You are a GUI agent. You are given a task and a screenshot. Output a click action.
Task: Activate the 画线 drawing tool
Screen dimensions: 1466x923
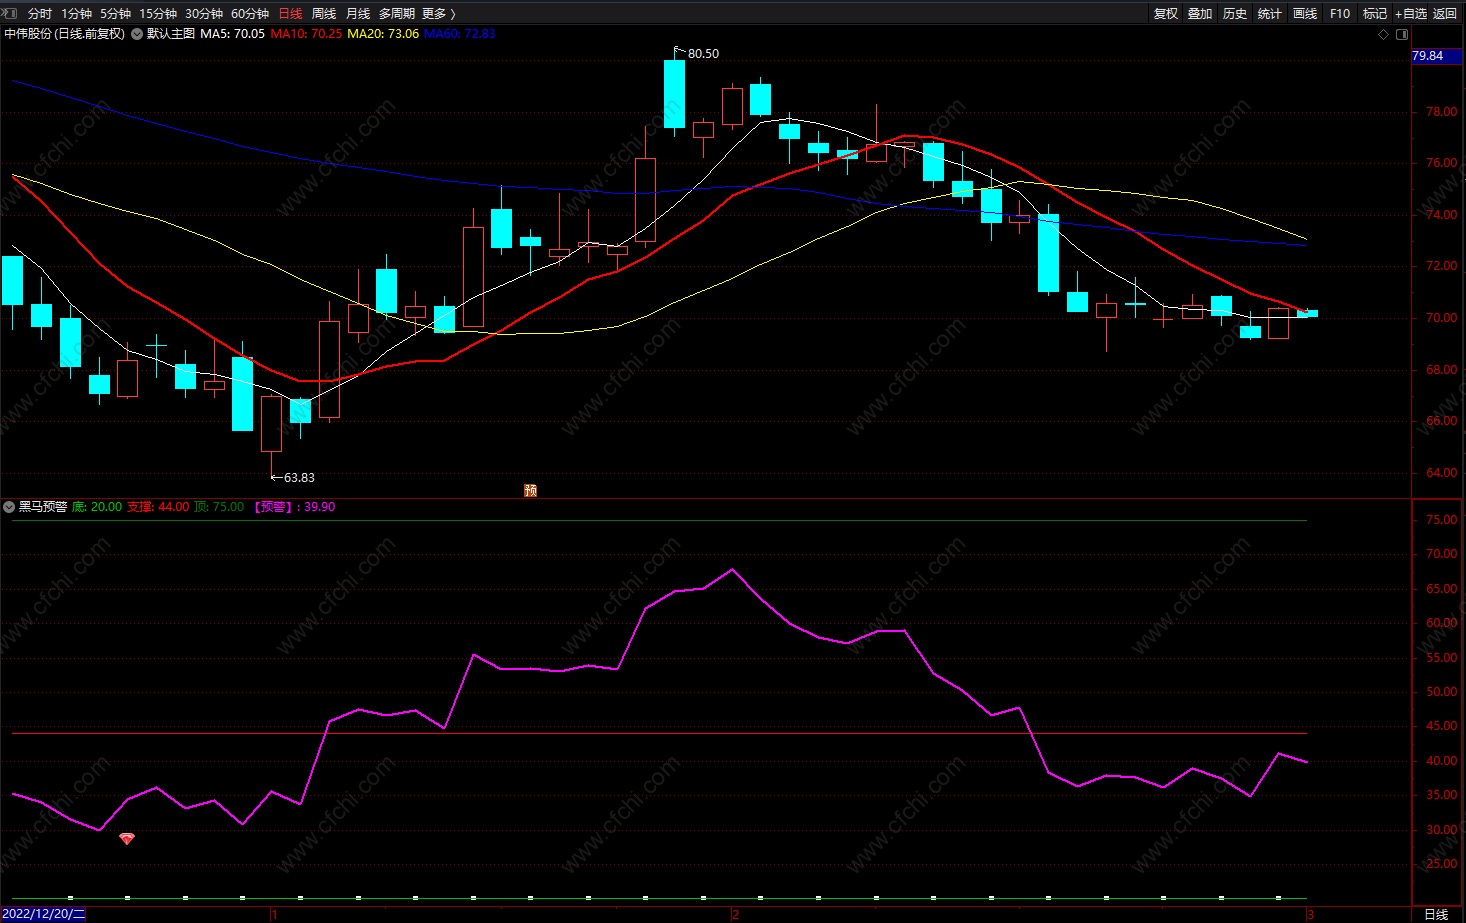tap(1305, 13)
